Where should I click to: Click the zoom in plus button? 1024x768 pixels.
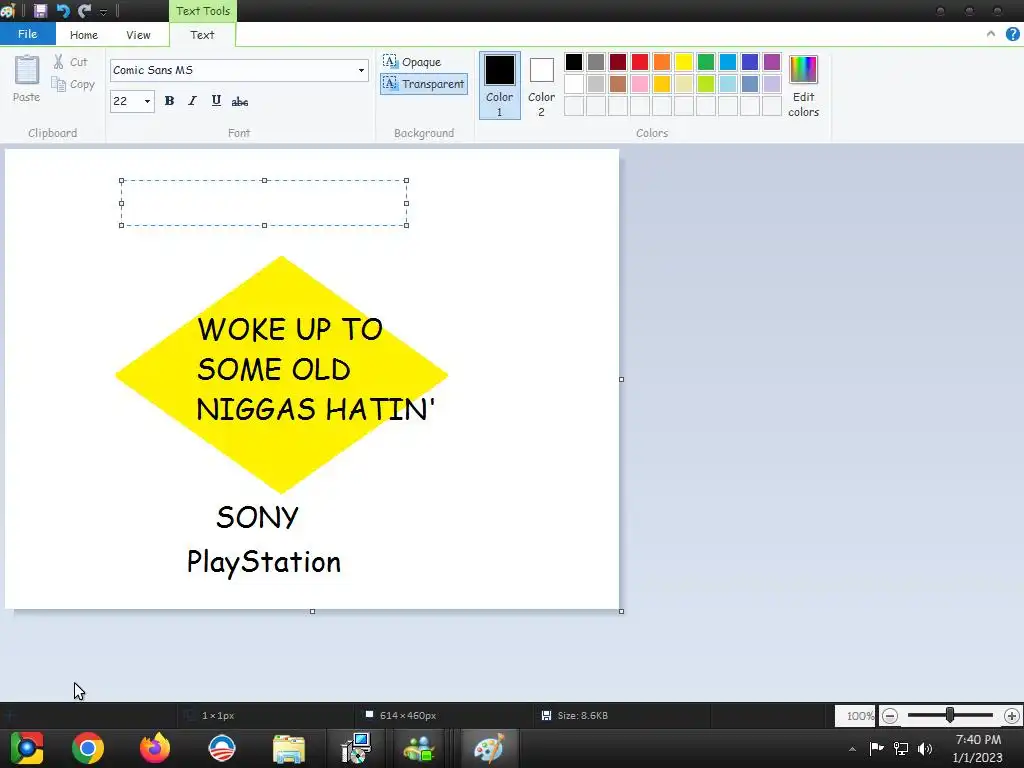click(1012, 716)
